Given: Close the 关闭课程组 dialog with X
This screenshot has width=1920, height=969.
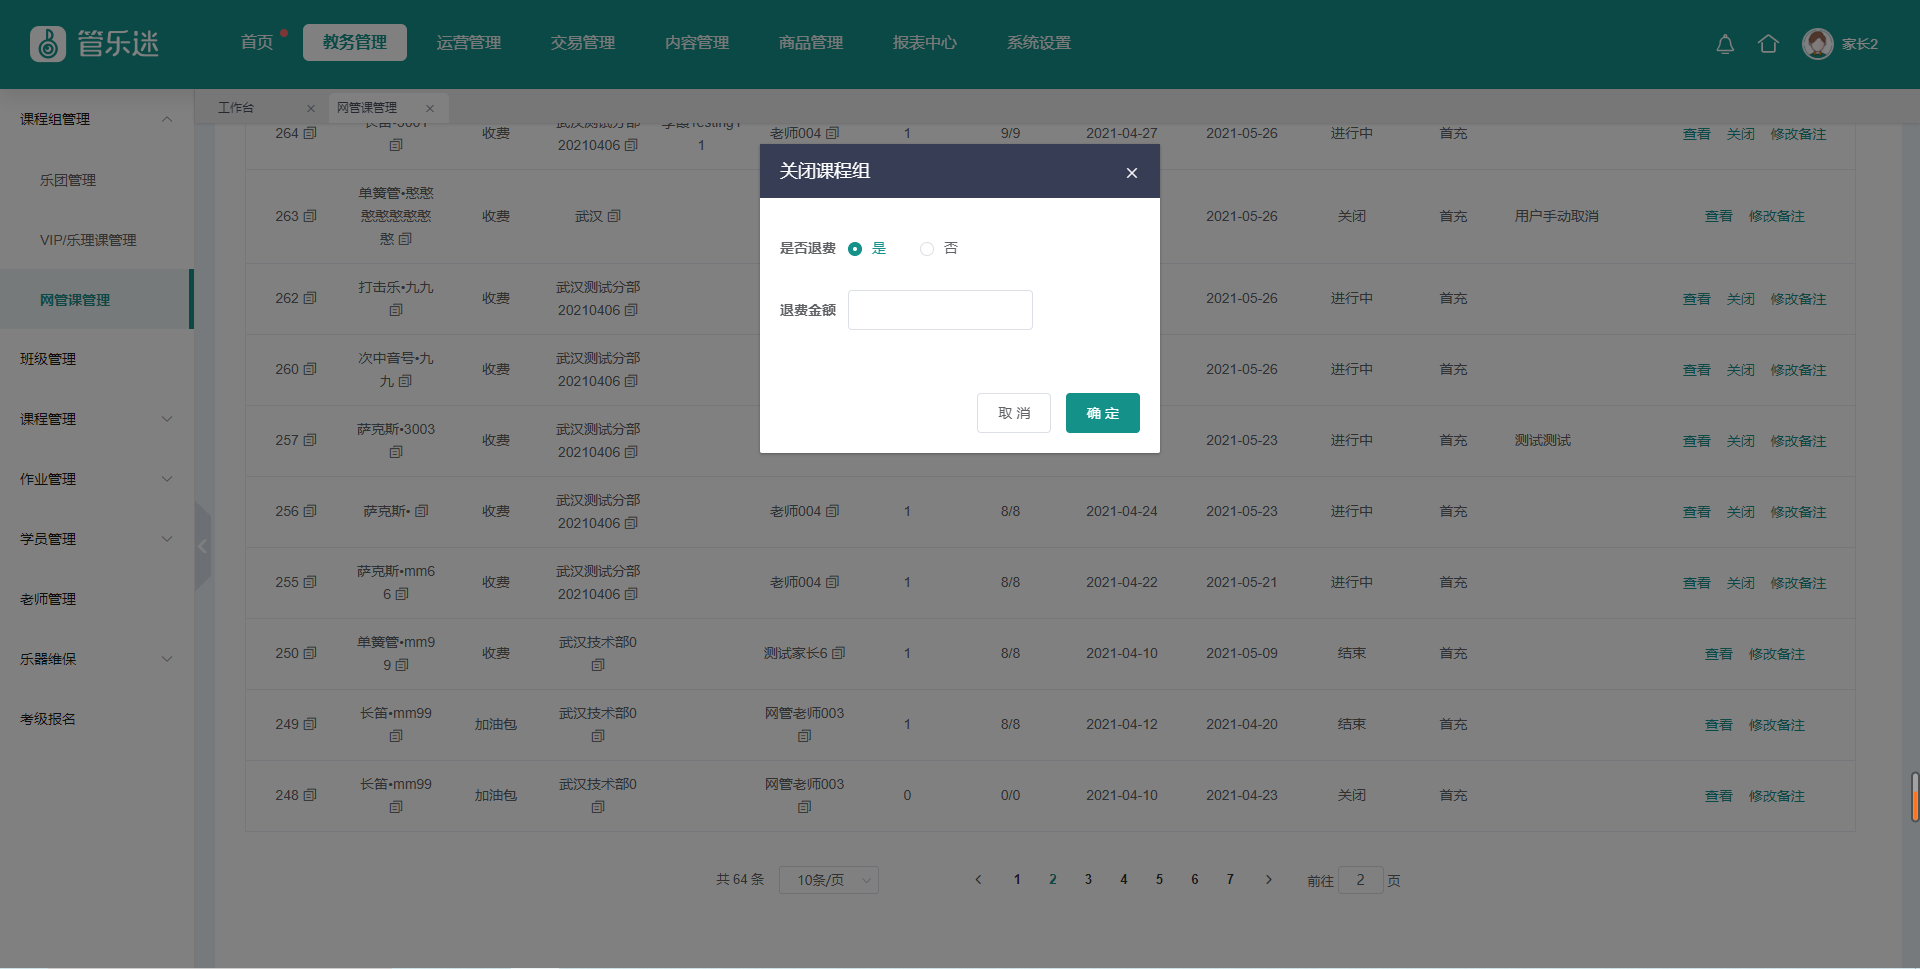Looking at the screenshot, I should [1132, 173].
